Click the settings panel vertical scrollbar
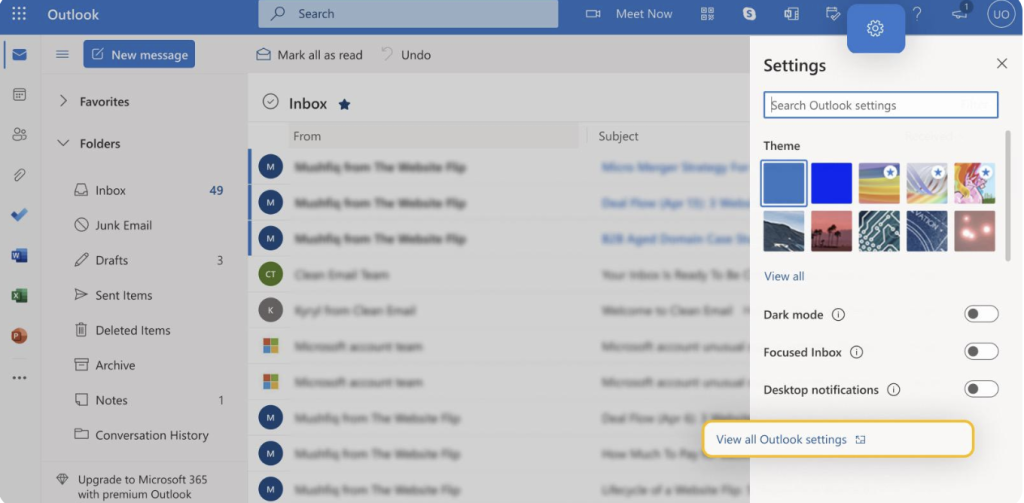Image resolution: width=1024 pixels, height=503 pixels. (1008, 196)
